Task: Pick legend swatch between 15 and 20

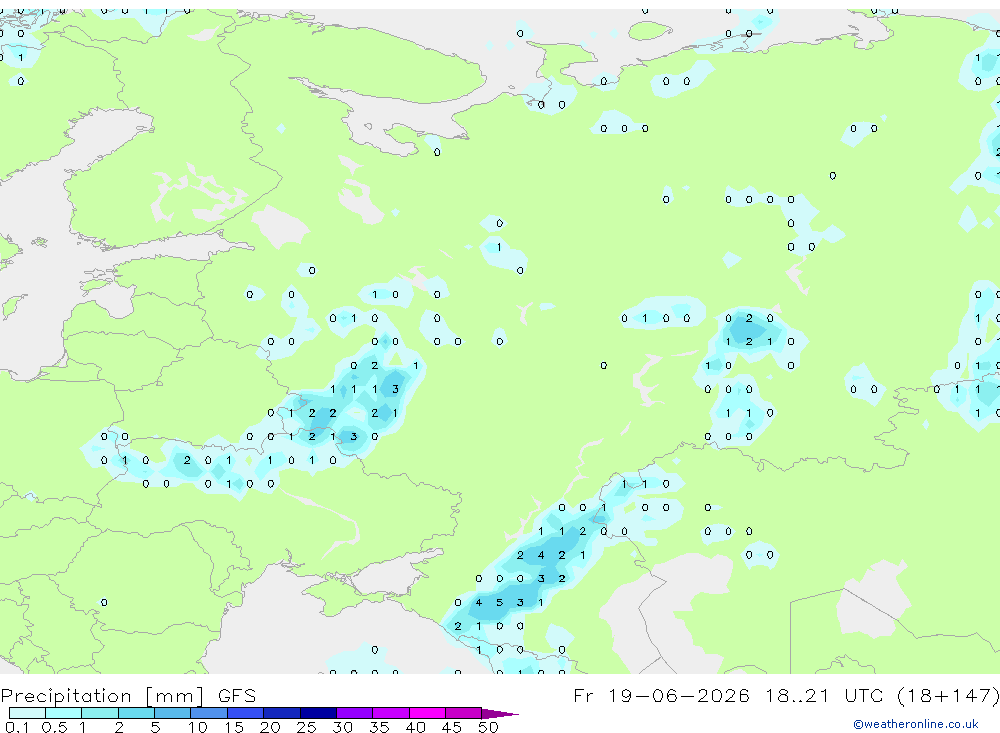Action: 246,713
